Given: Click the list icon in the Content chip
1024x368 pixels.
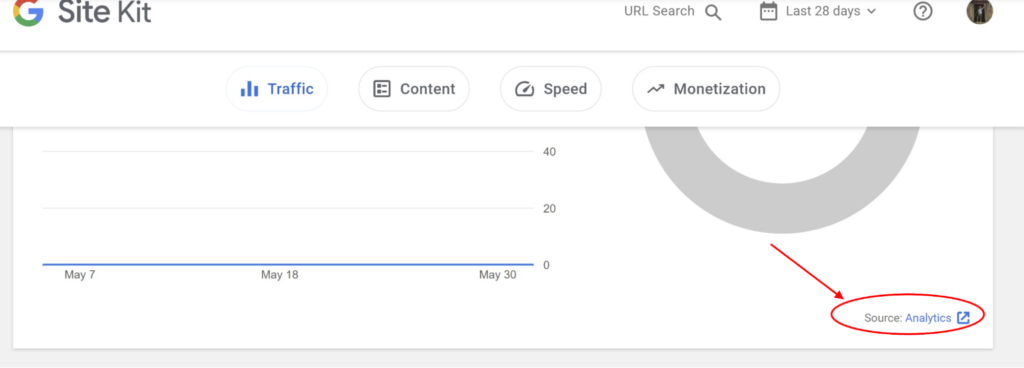Looking at the screenshot, I should click(x=381, y=89).
